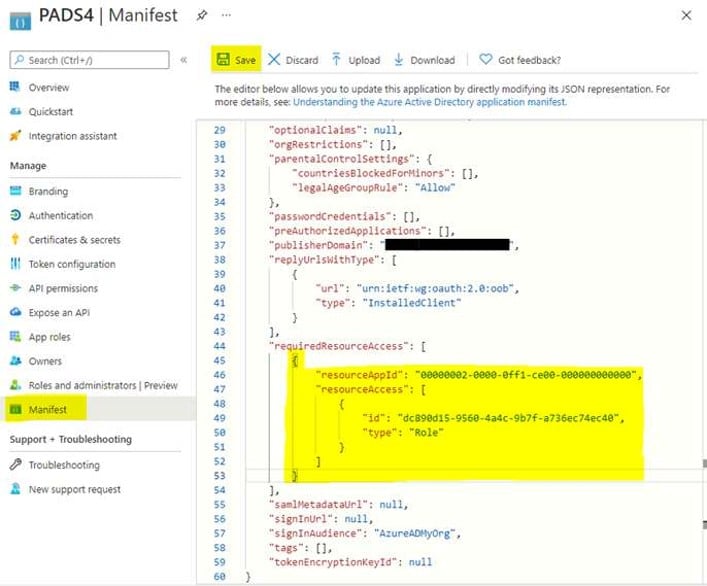Click the Roles and administrators icon
The image size is (707, 586).
(15, 385)
